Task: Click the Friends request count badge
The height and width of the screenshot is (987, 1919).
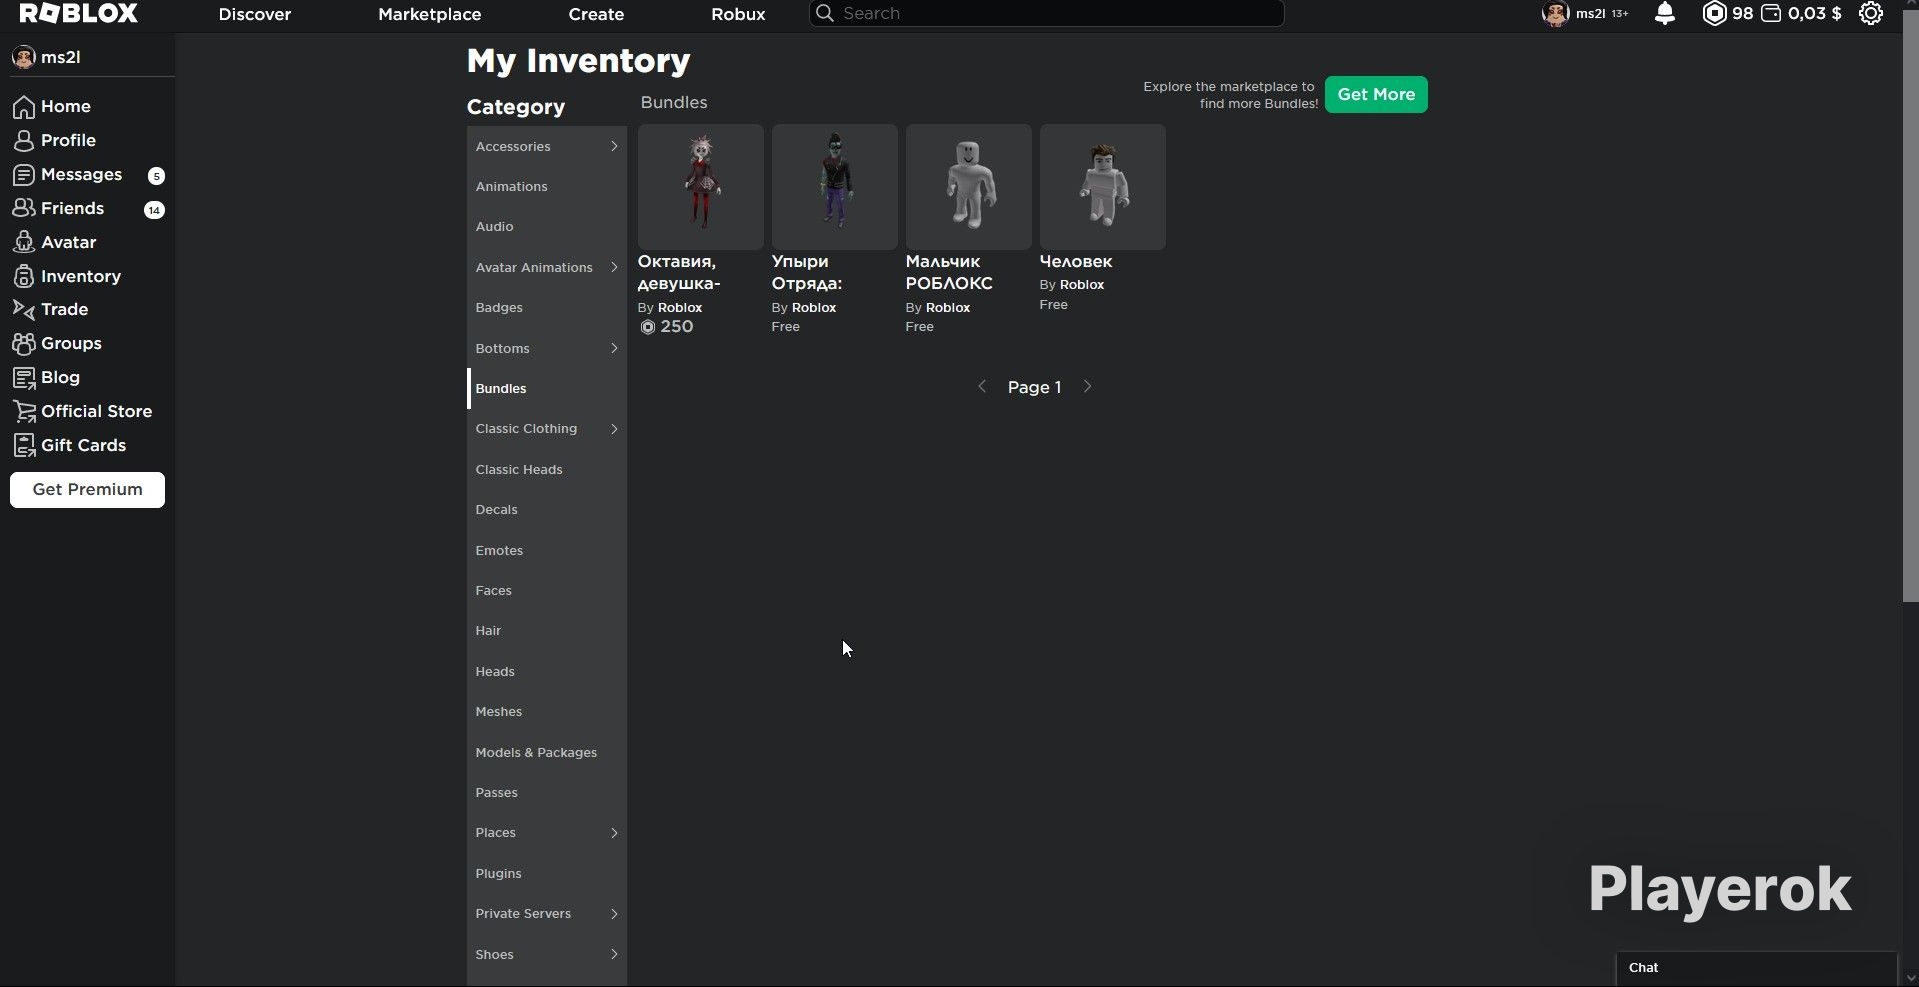Action: 154,210
